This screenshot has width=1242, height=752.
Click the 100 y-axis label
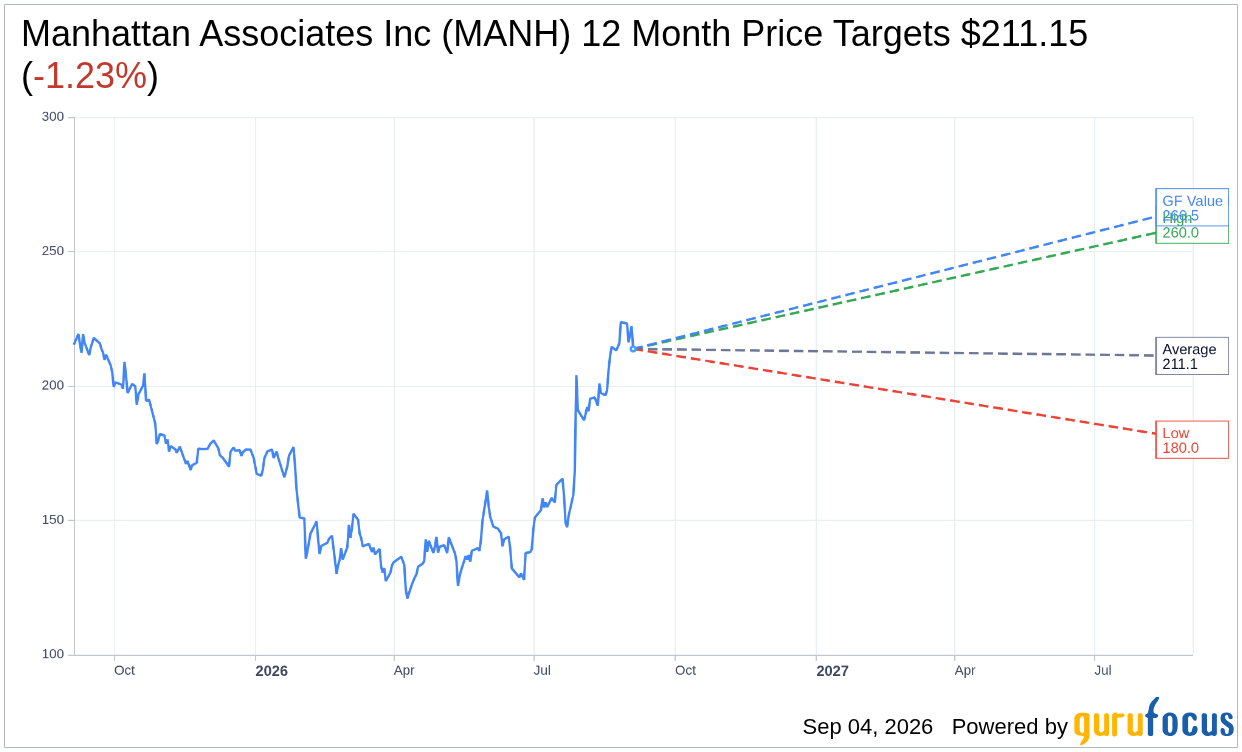(x=53, y=654)
